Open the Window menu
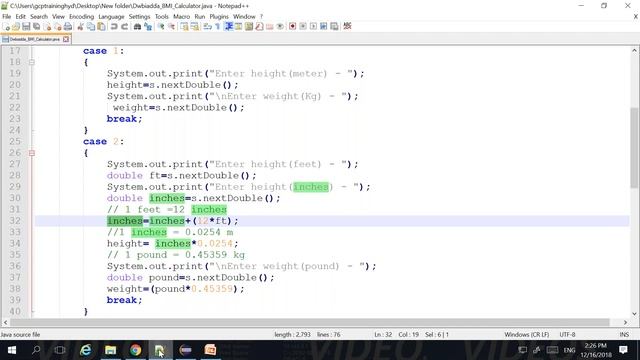The height and width of the screenshot is (360, 640). point(244,17)
